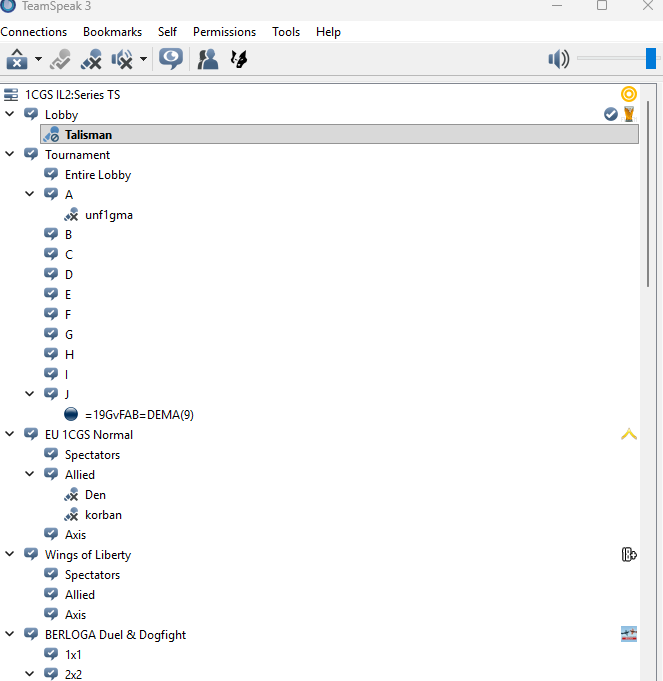Image resolution: width=663 pixels, height=681 pixels.
Task: Select Spectators under Wings of Liberty
Action: tap(92, 575)
